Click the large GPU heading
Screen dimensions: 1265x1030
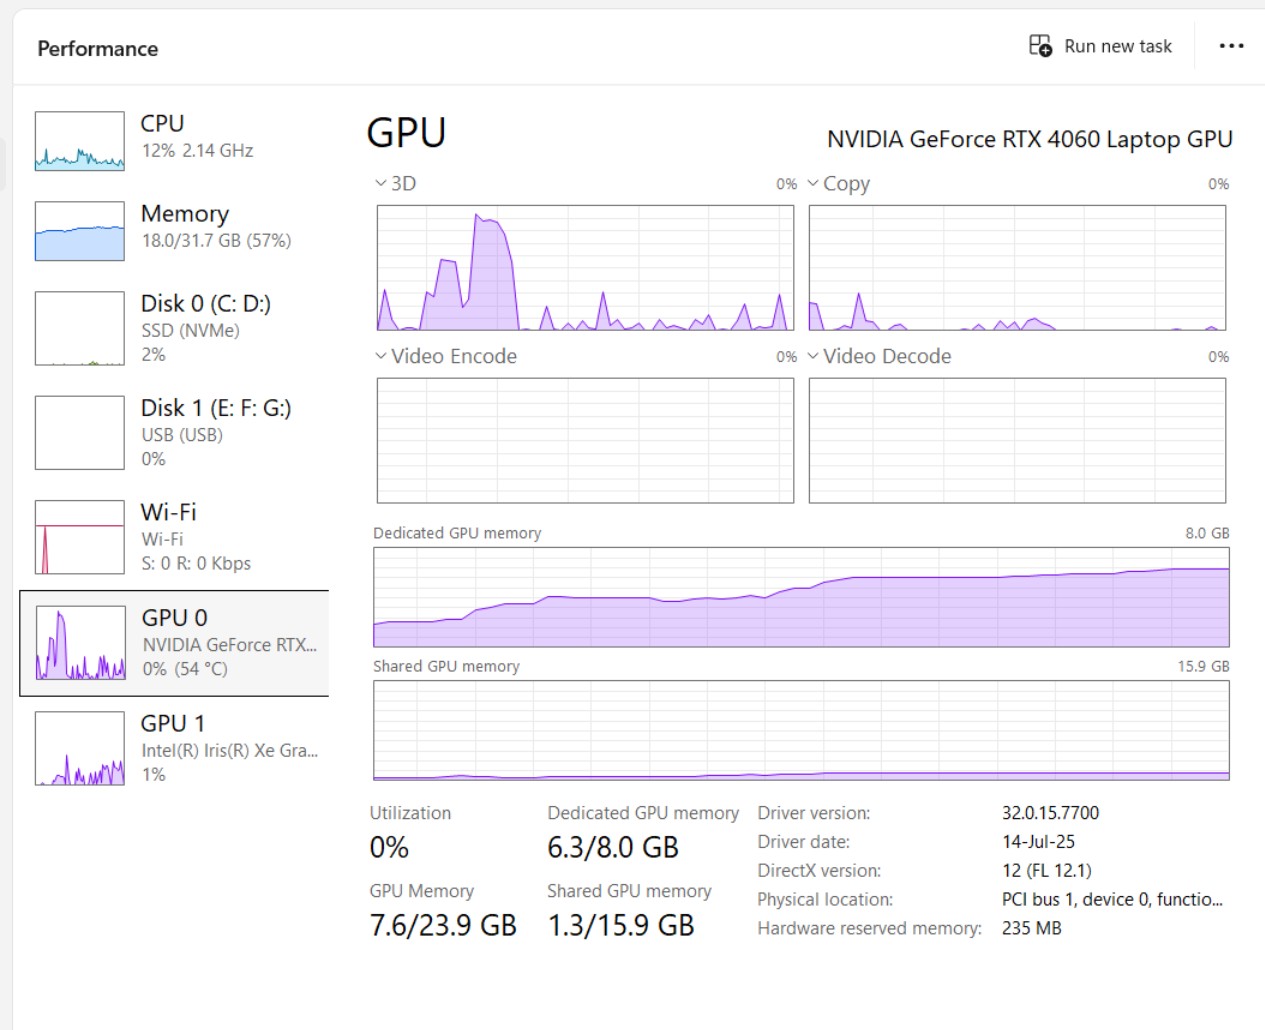point(406,132)
